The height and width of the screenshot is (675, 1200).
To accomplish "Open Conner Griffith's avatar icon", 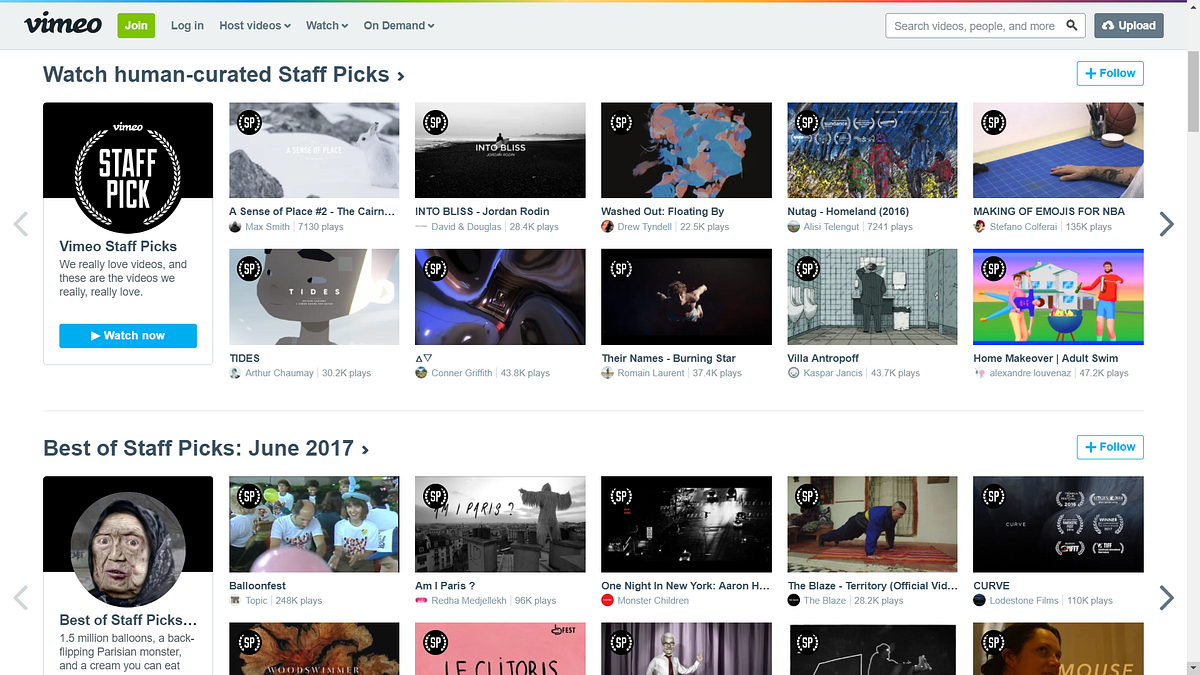I will coord(421,373).
